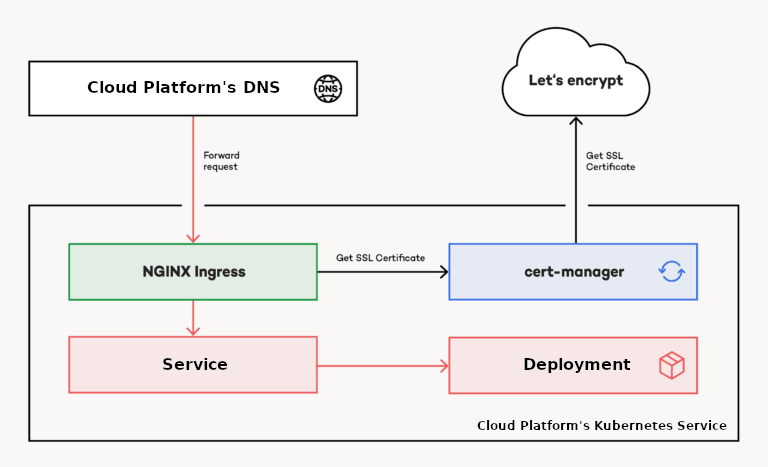The image size is (768, 467).
Task: Select the cert-manager box
Action: pyautogui.click(x=573, y=272)
